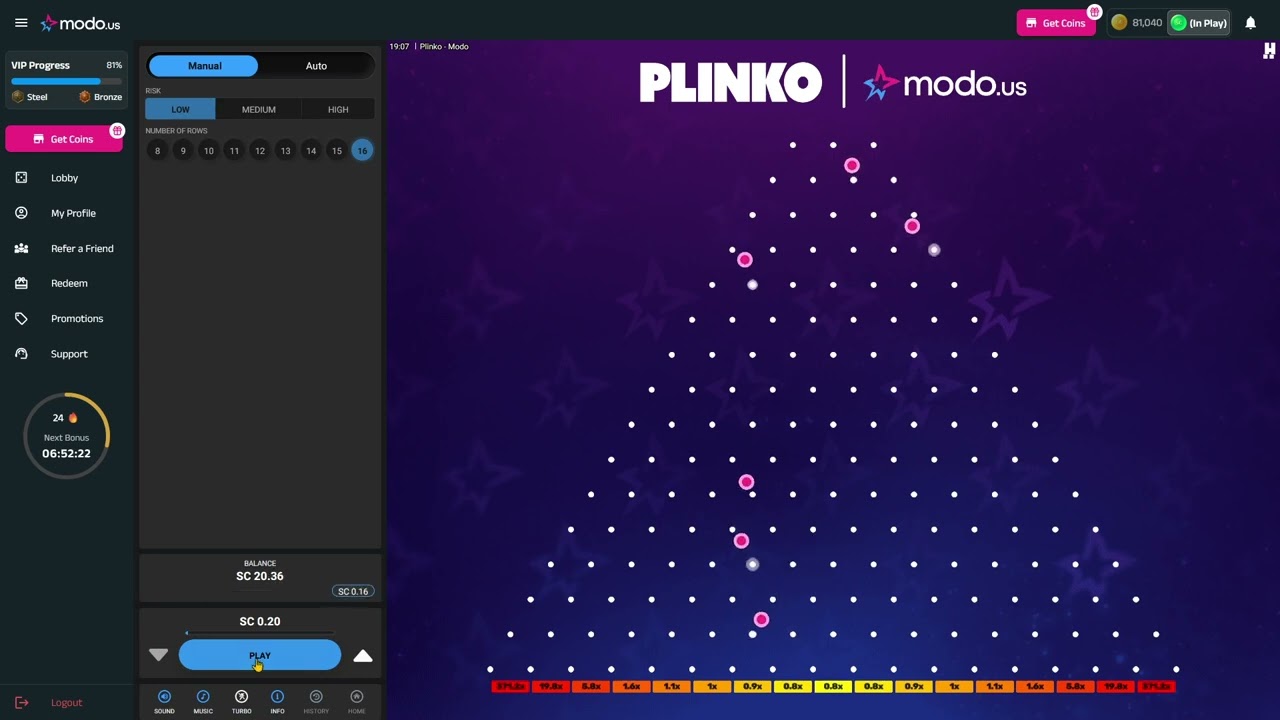Select HIGH risk level
This screenshot has width=1280, height=720.
(x=338, y=109)
